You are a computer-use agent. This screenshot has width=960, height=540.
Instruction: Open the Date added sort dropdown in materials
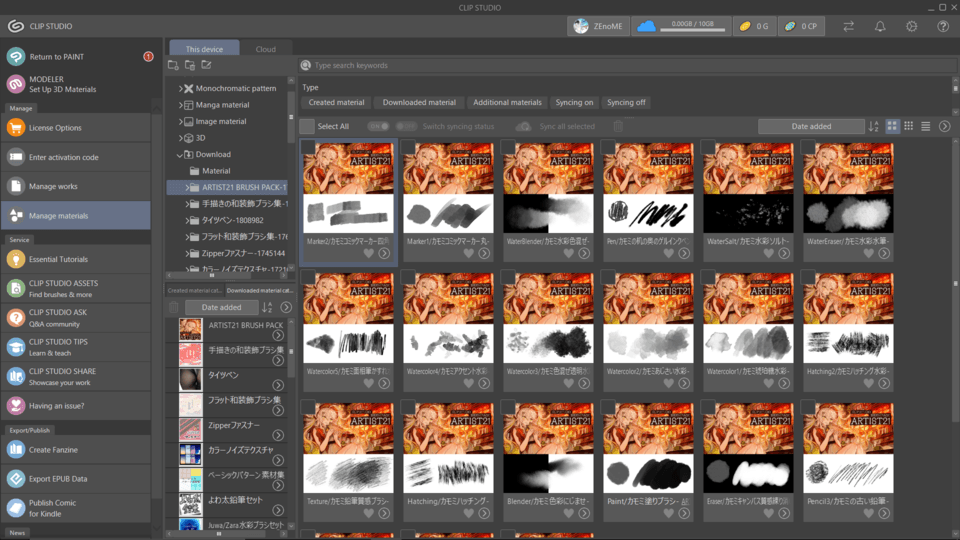coord(811,126)
